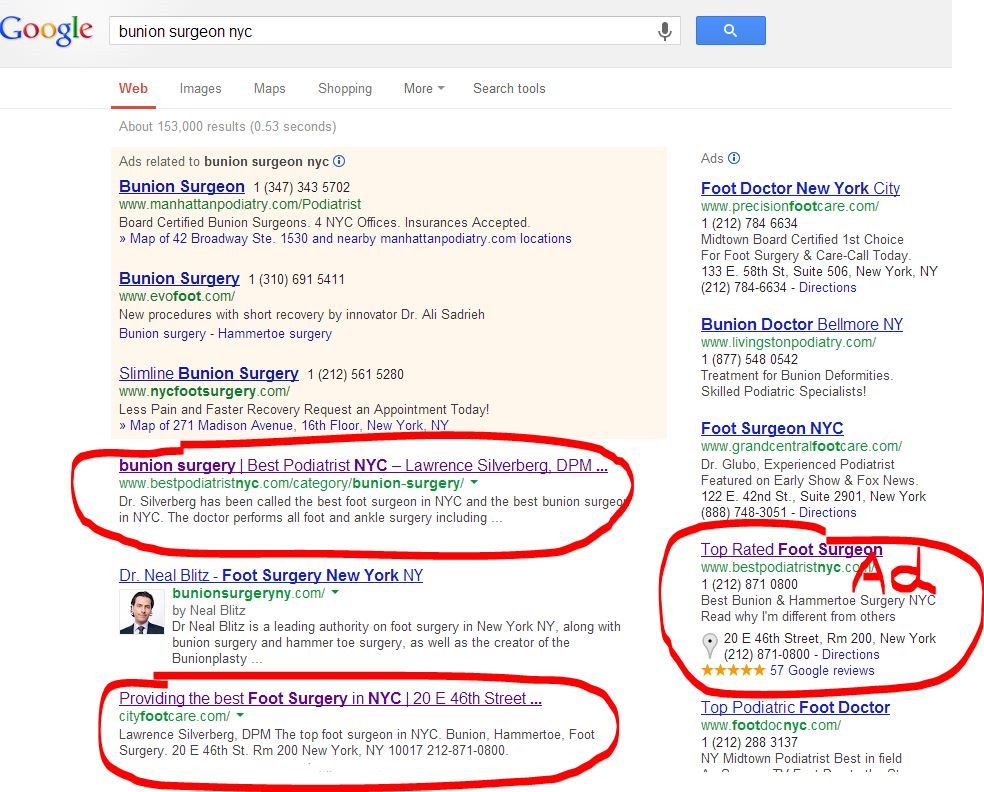Click phone number 1 (877) 548 0542
984x792 pixels.
point(749,359)
